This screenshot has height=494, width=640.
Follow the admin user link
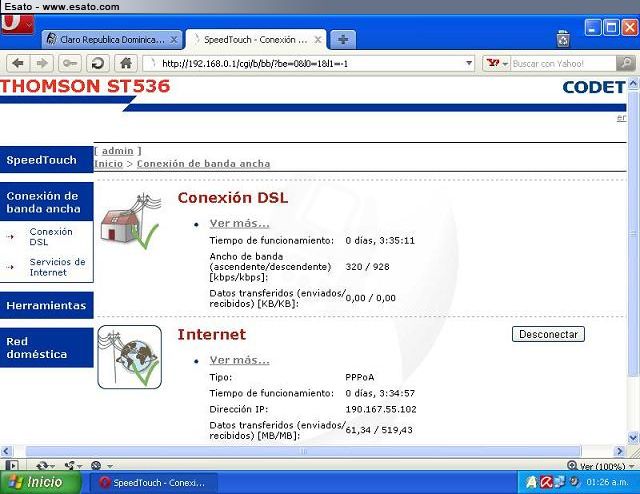(x=118, y=151)
